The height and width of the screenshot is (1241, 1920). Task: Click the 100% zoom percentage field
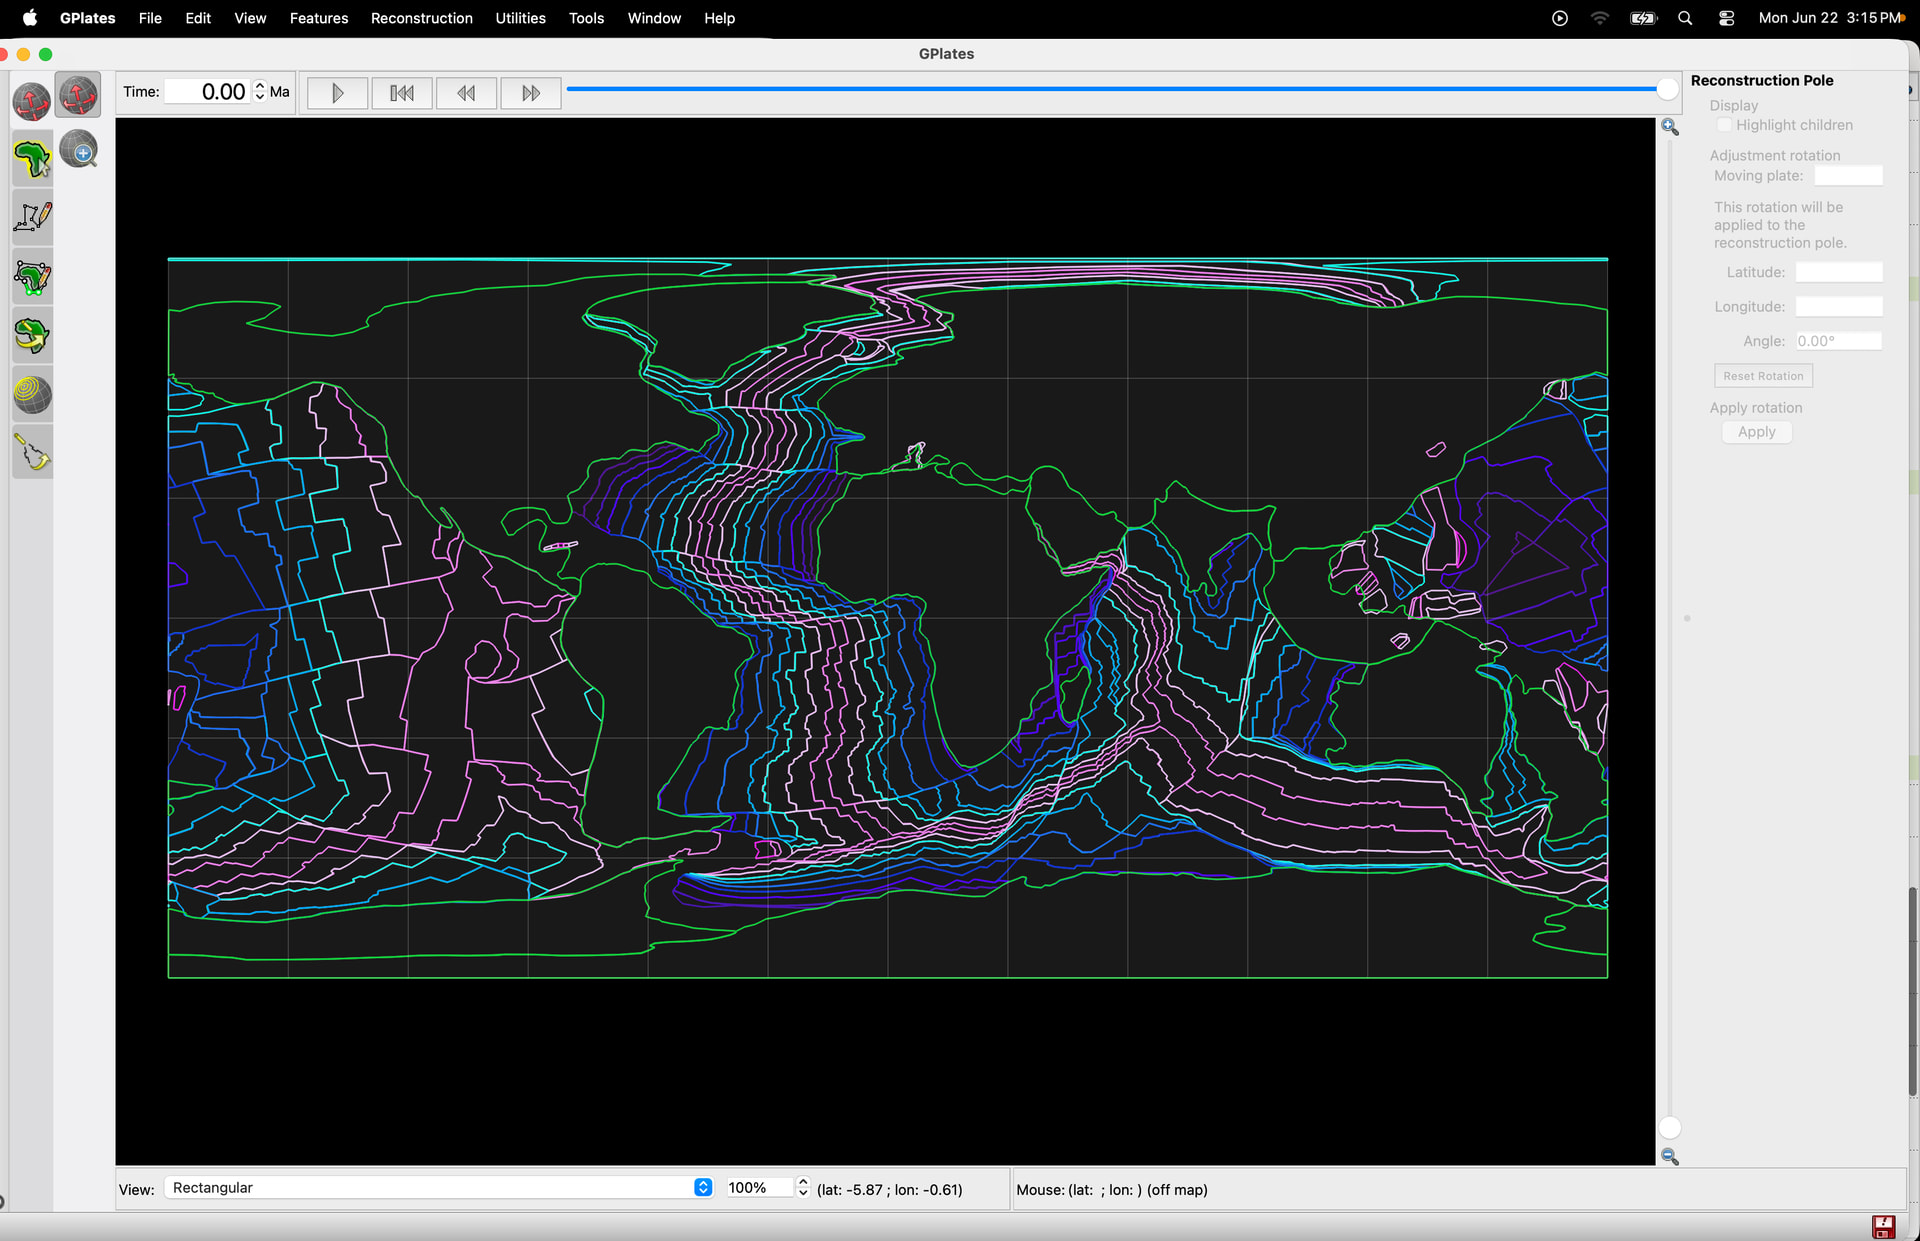pos(760,1187)
